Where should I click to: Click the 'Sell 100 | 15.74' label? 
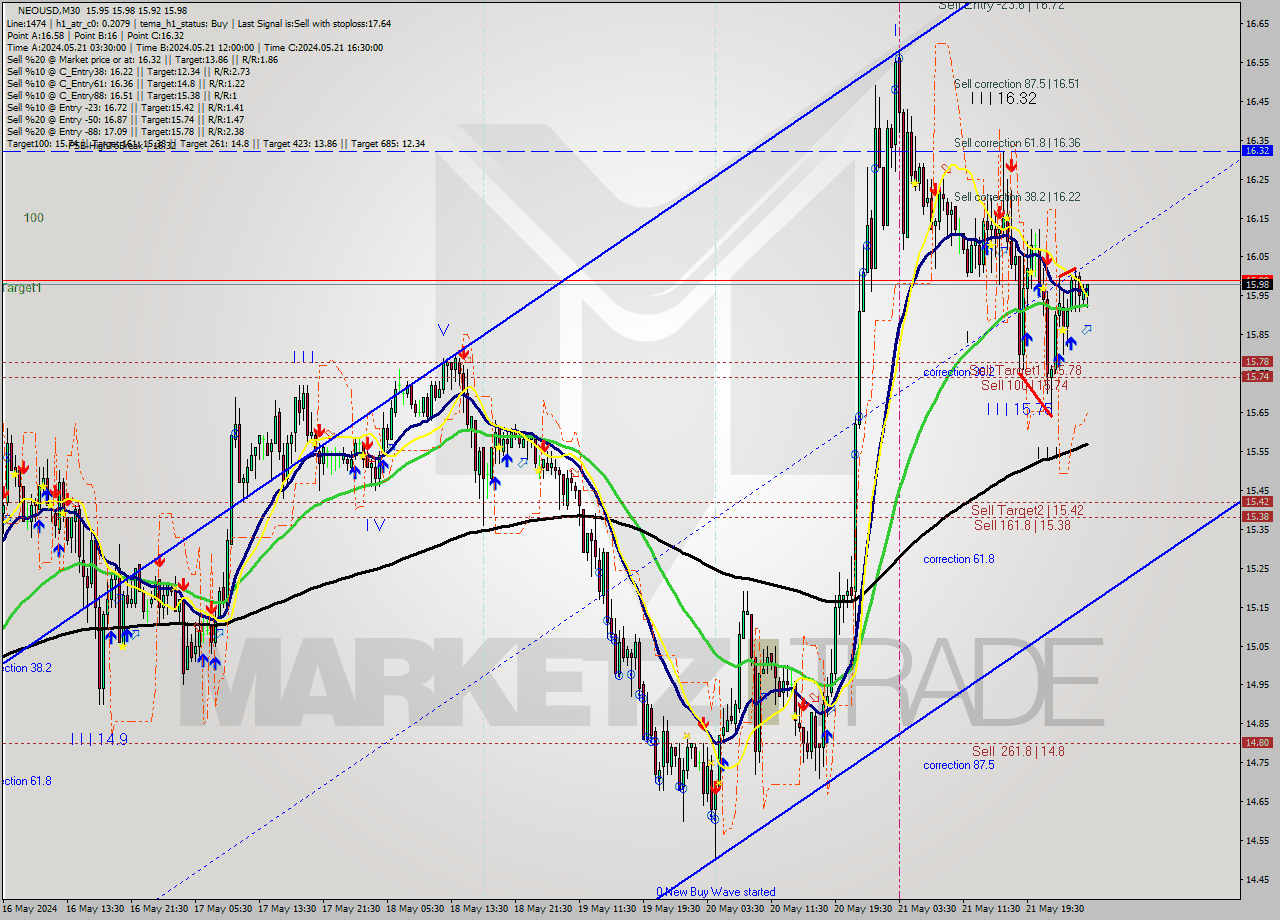1024,385
